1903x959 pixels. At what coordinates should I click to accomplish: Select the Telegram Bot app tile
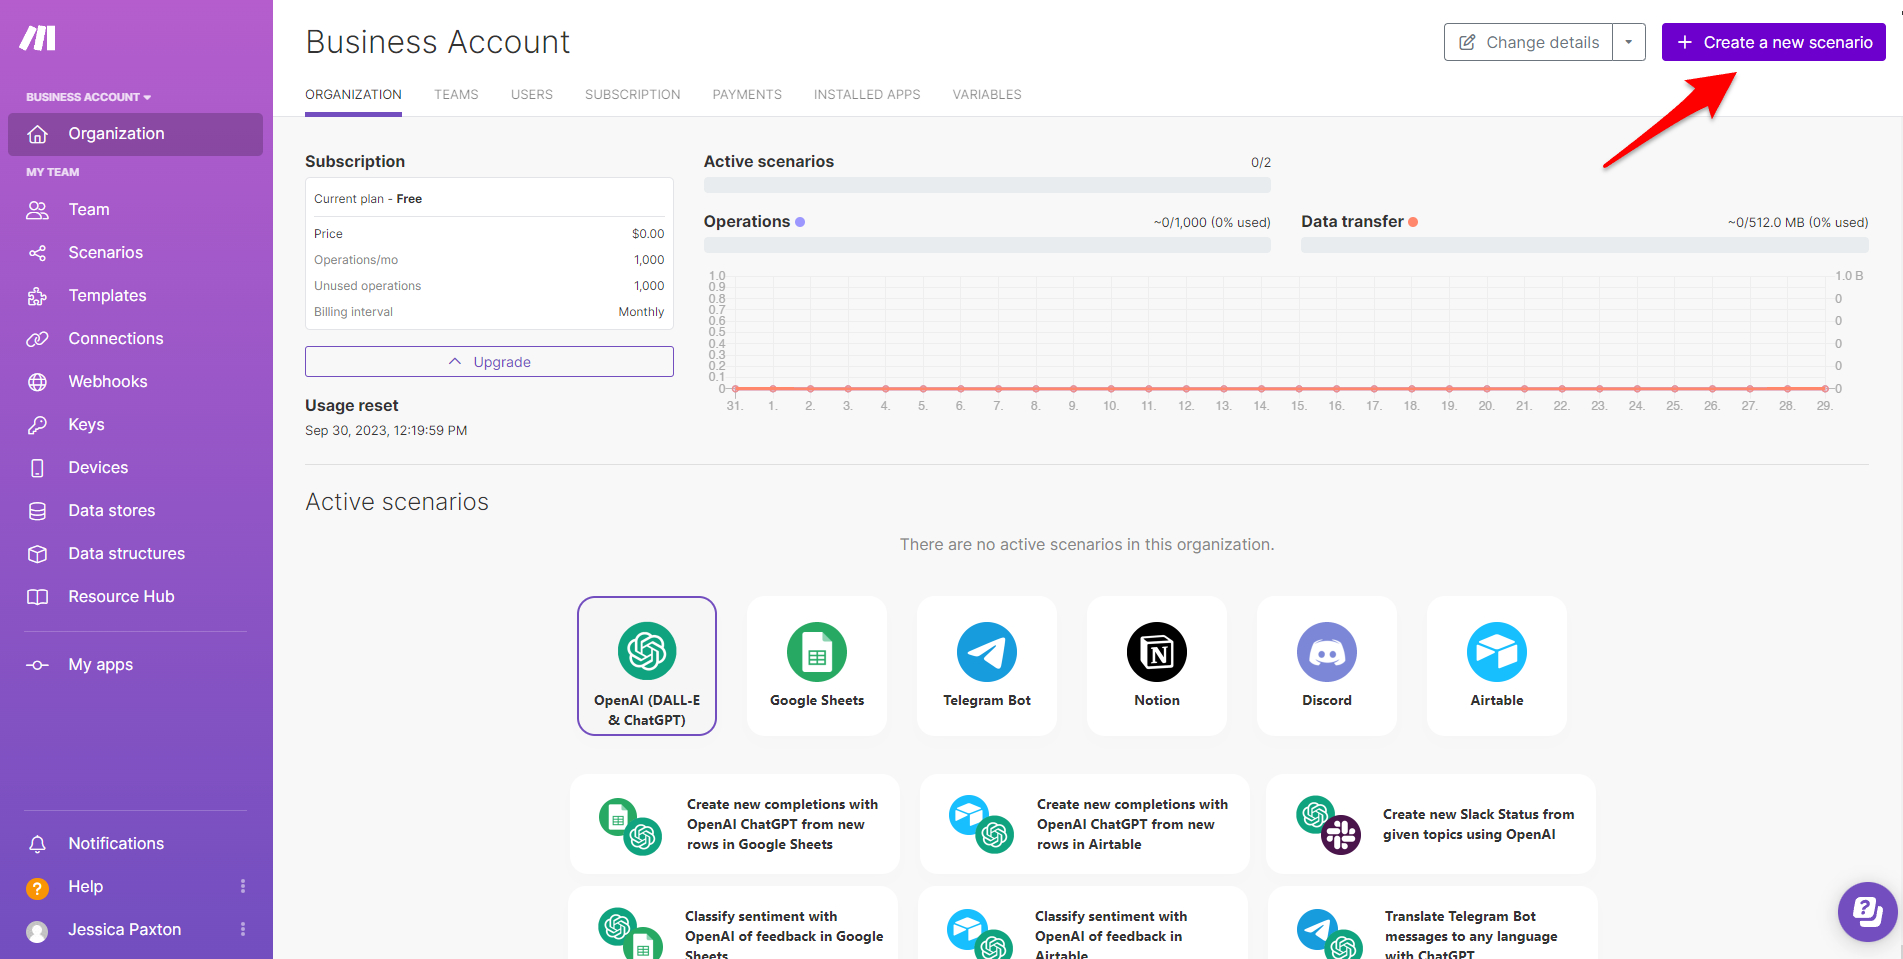[x=987, y=666]
